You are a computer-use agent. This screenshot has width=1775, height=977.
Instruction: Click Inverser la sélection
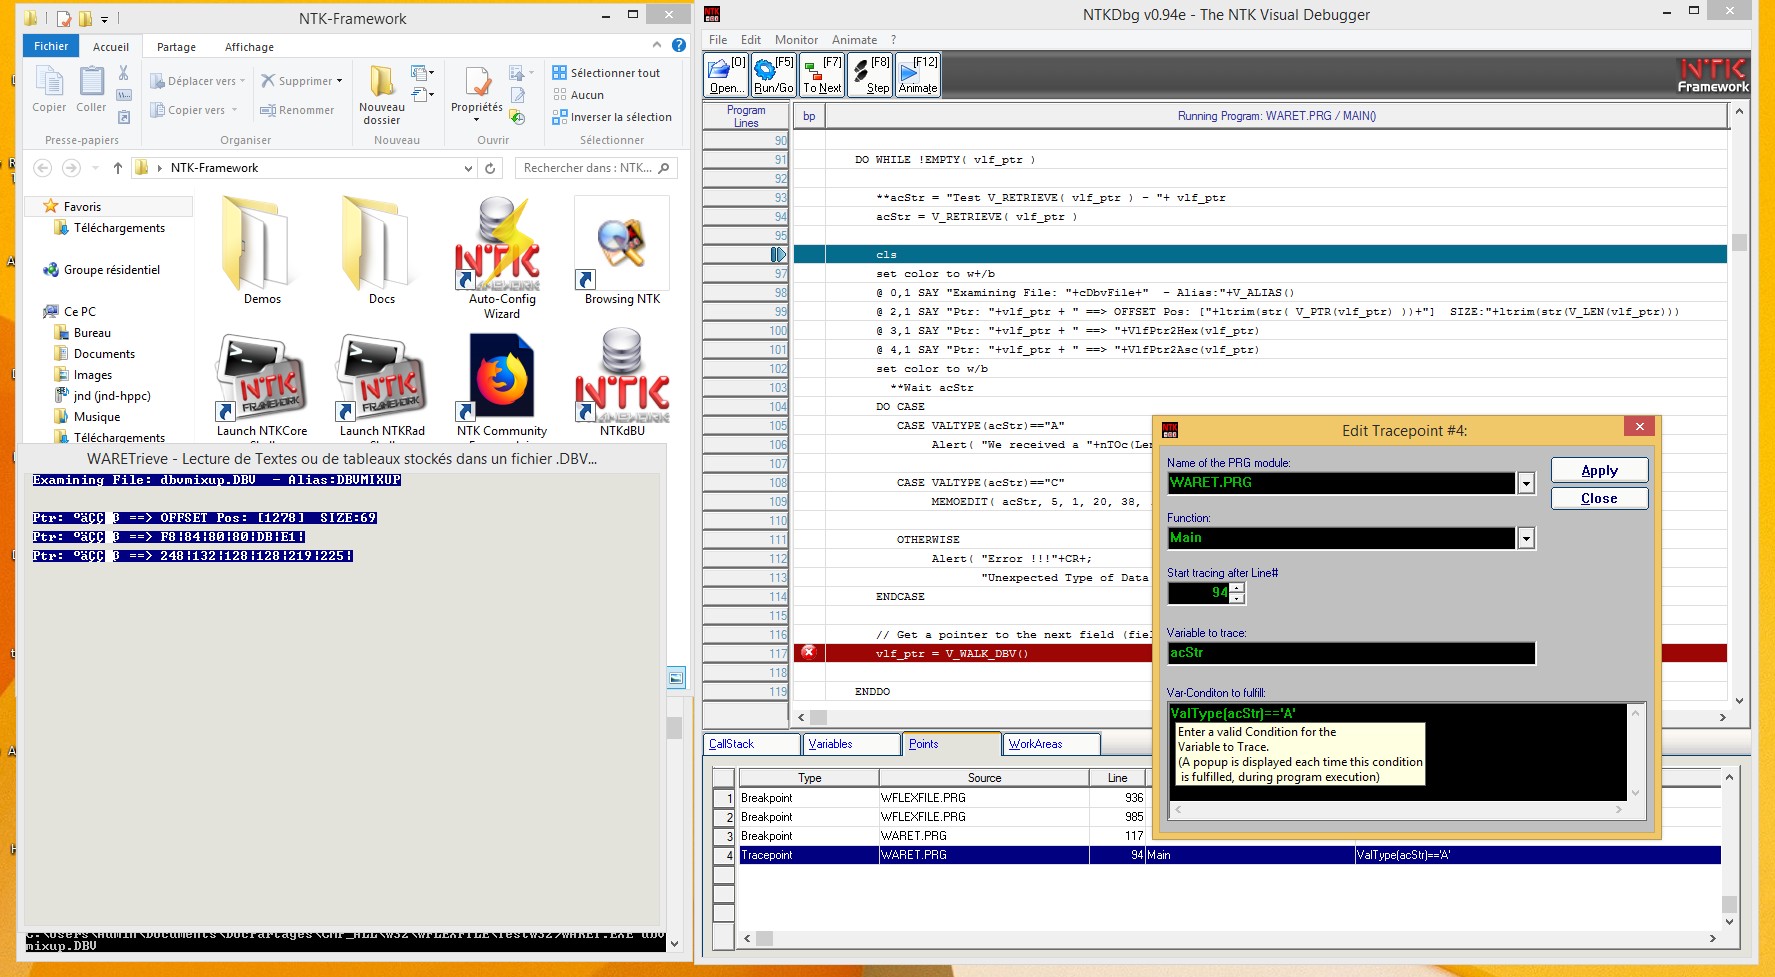click(612, 117)
